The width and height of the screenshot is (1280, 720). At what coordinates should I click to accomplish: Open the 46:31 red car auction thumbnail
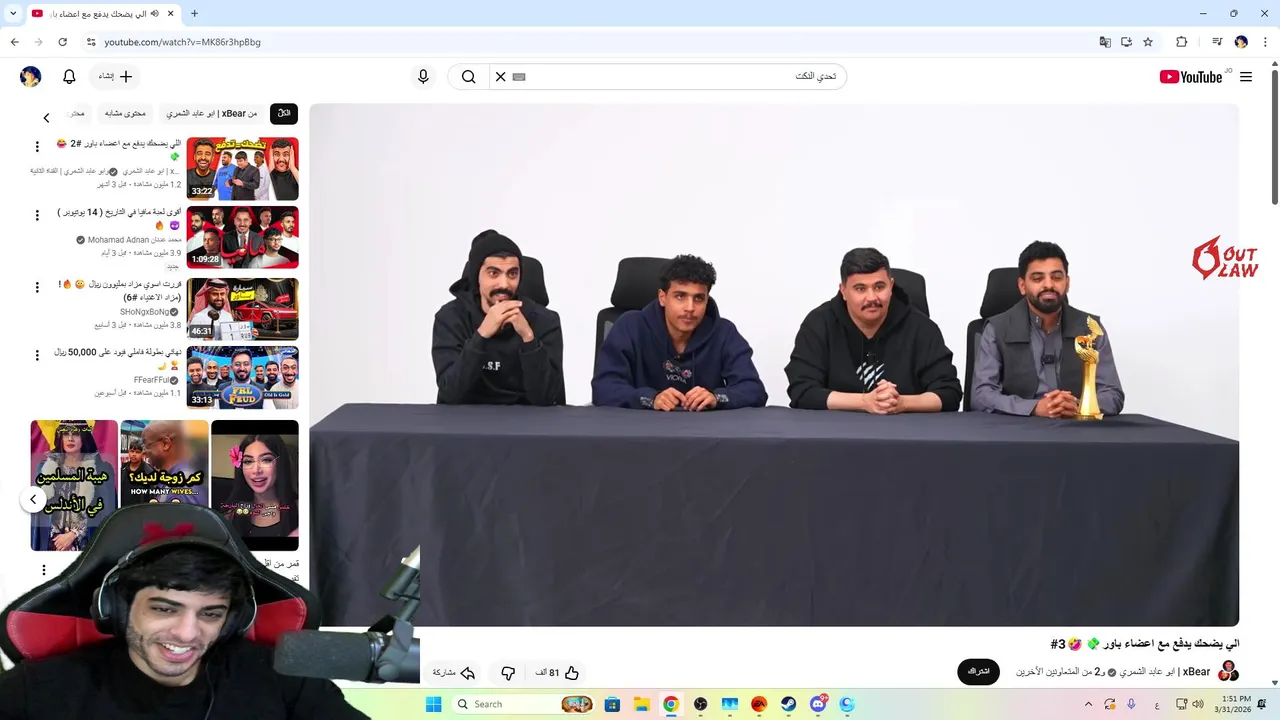point(242,309)
